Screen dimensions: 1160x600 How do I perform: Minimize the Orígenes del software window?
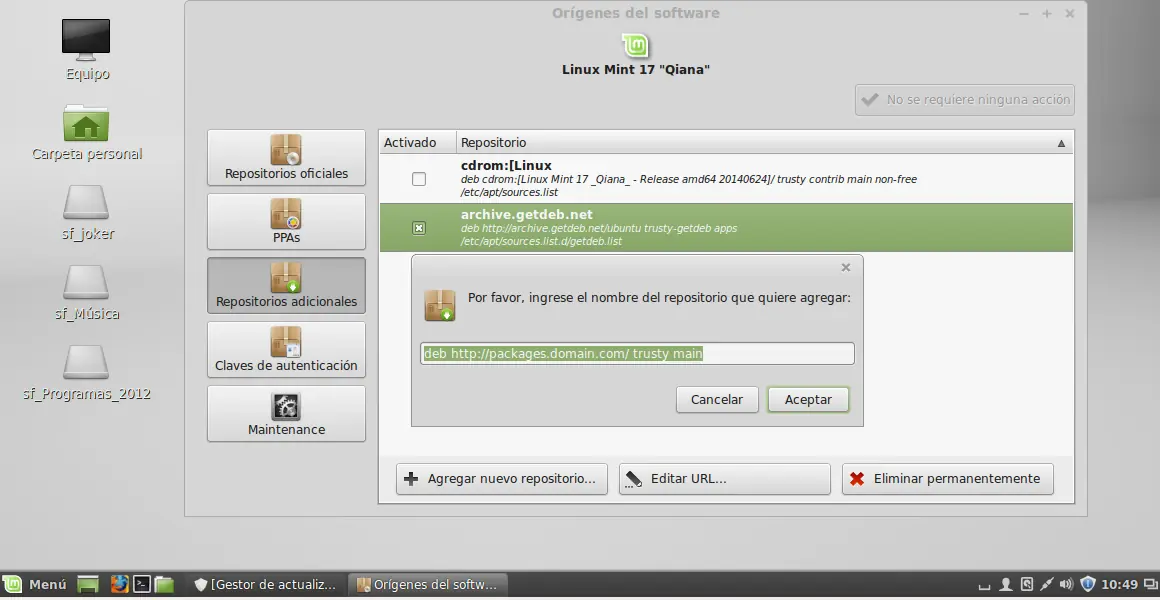[x=1024, y=14]
